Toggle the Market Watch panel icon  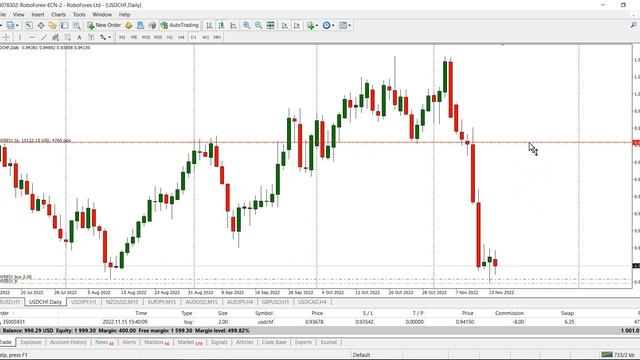[29, 25]
